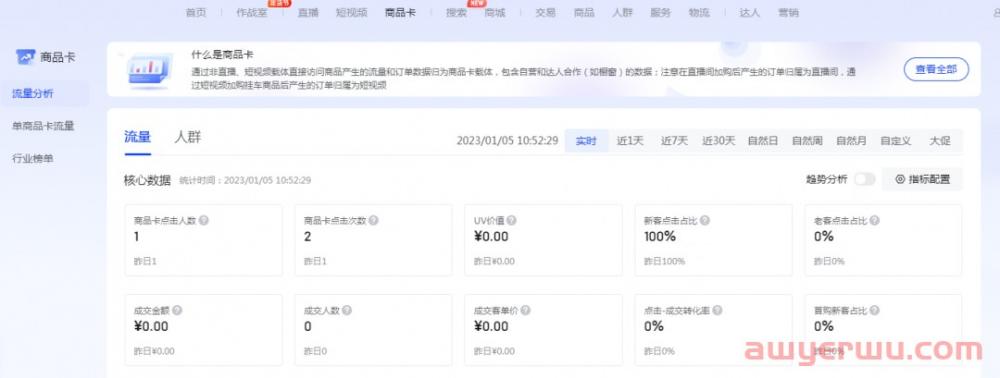Go to 首页 in top navigation
This screenshot has width=1000, height=378.
(x=196, y=13)
